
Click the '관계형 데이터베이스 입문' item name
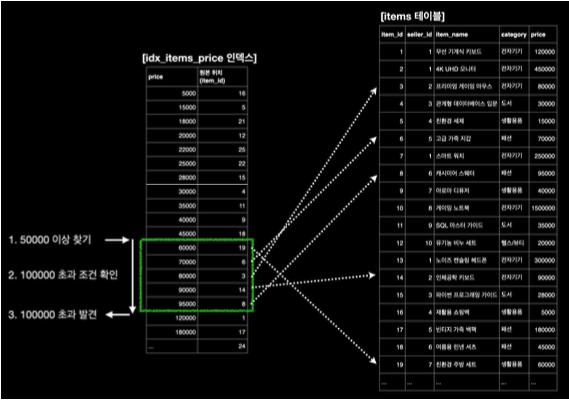click(x=466, y=104)
